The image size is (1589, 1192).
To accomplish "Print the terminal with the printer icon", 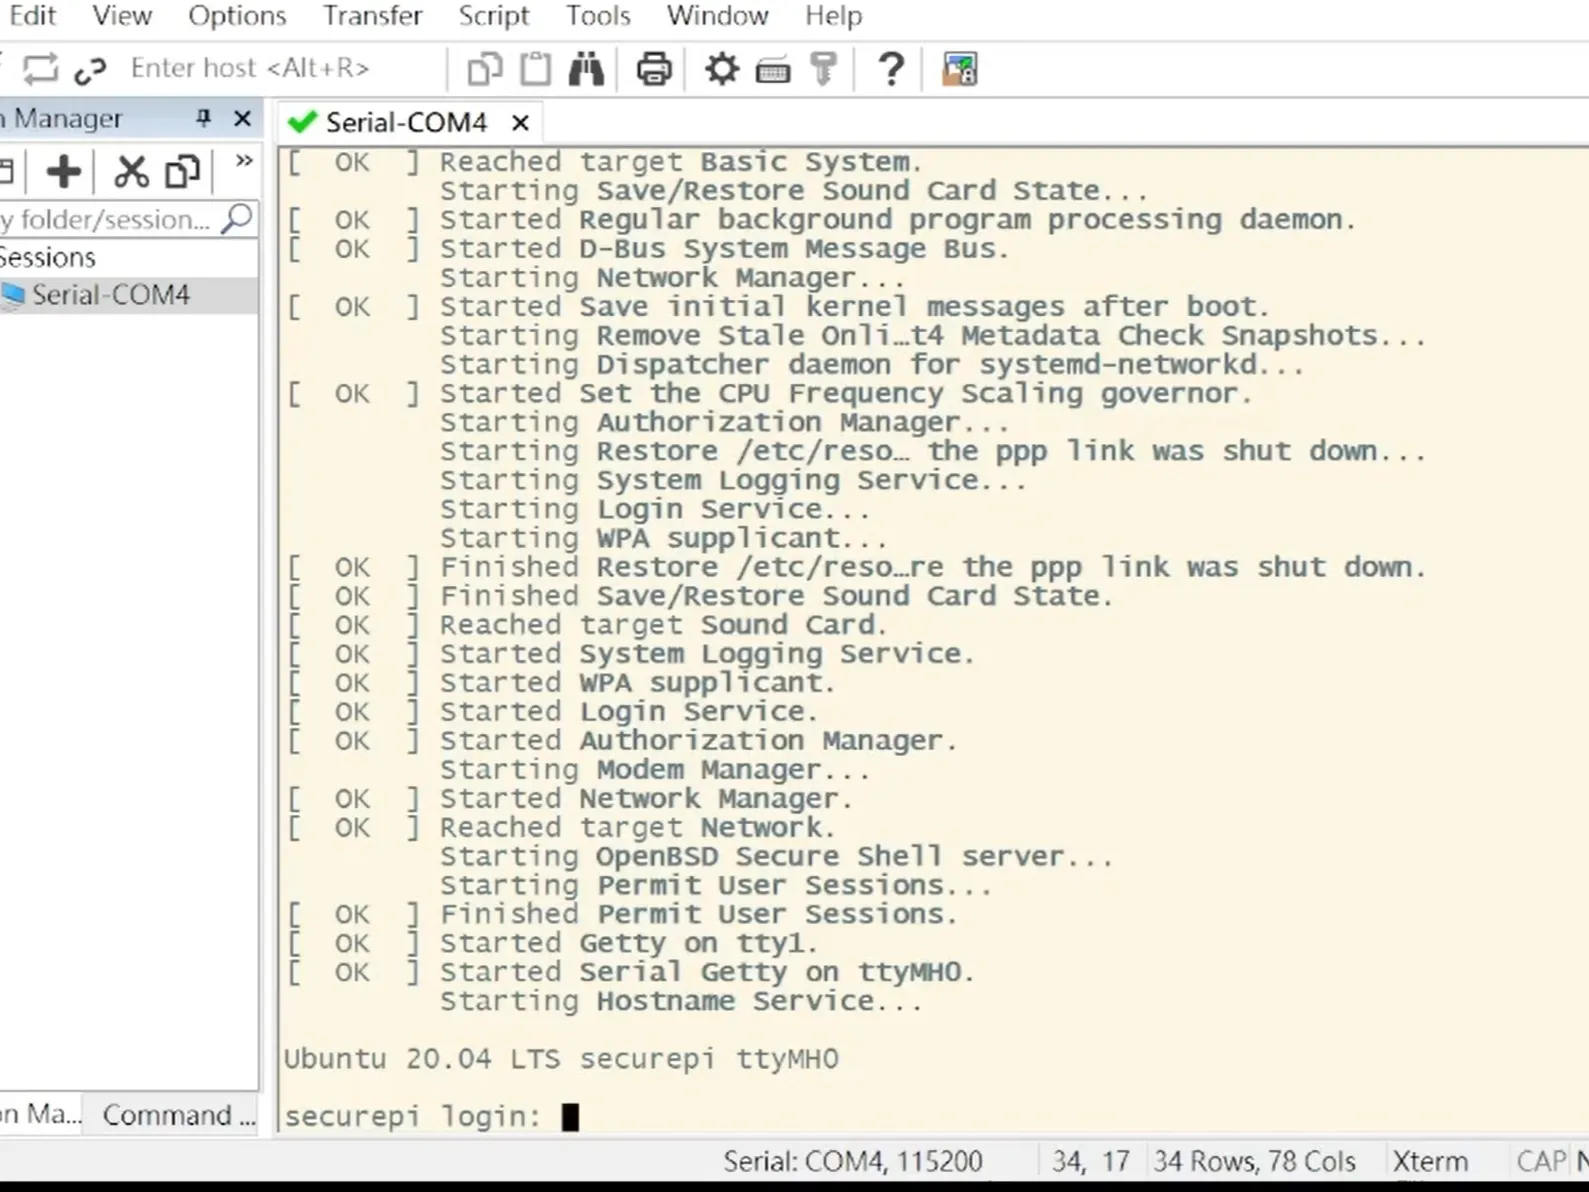I will pyautogui.click(x=654, y=69).
